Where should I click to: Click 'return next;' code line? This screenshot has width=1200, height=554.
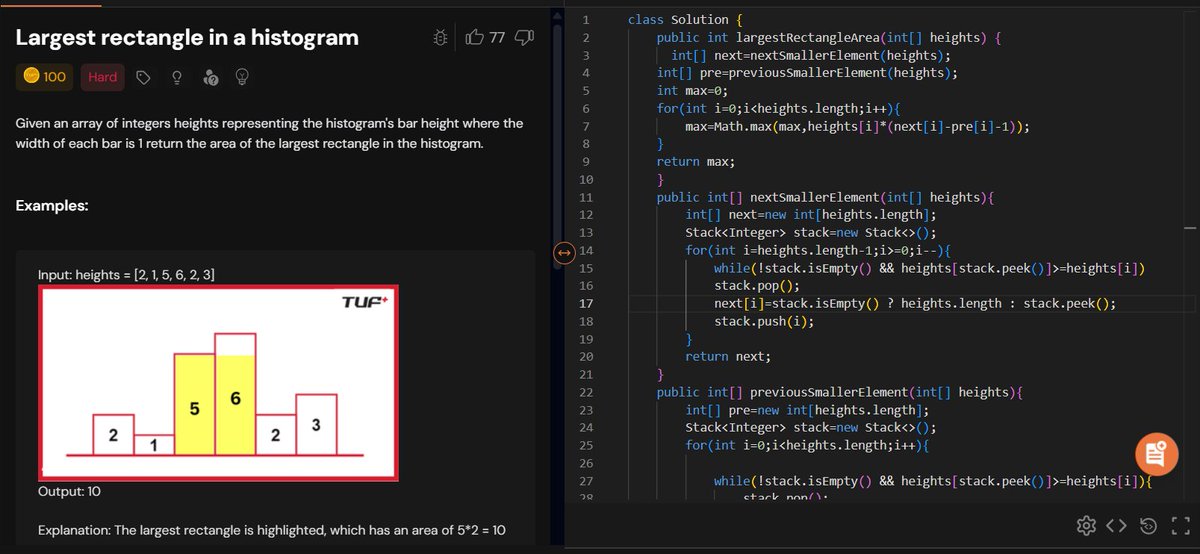[728, 356]
